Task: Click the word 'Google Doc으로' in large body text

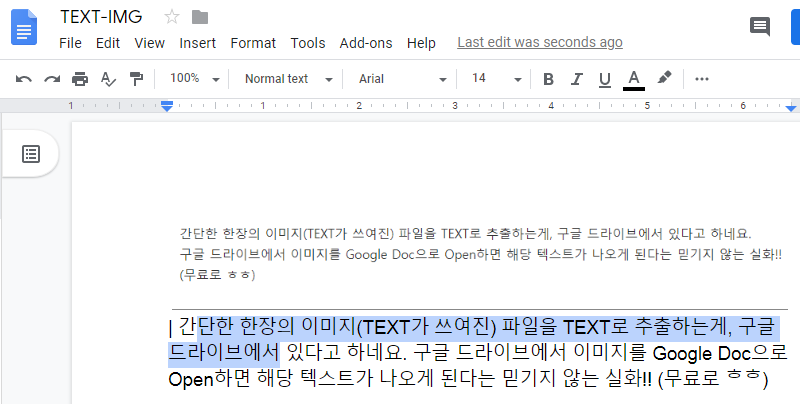Action: pyautogui.click(x=720, y=353)
